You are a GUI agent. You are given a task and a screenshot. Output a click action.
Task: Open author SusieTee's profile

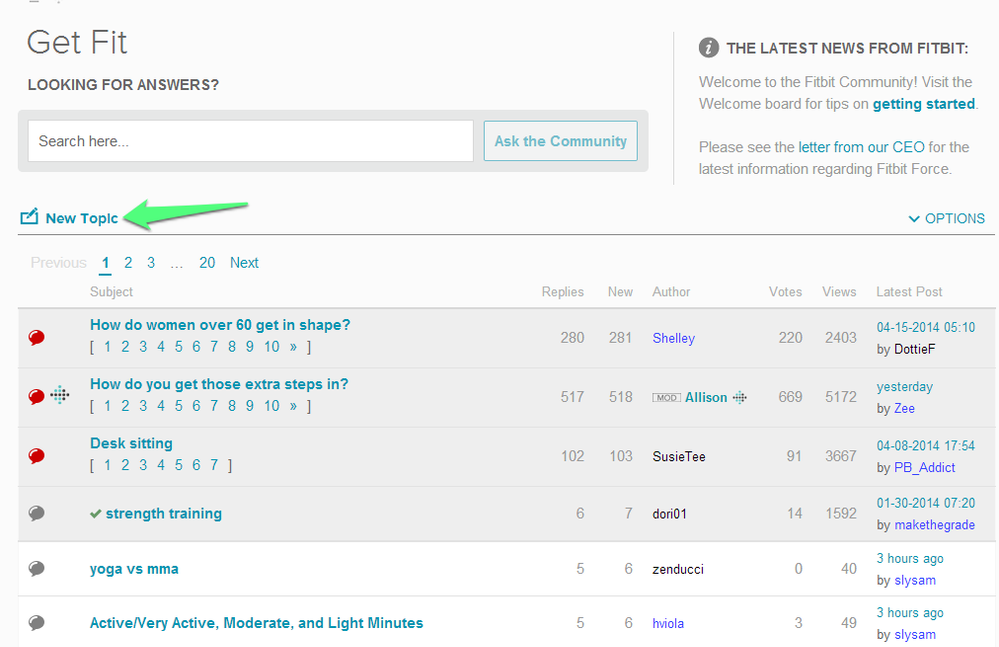pyautogui.click(x=679, y=457)
